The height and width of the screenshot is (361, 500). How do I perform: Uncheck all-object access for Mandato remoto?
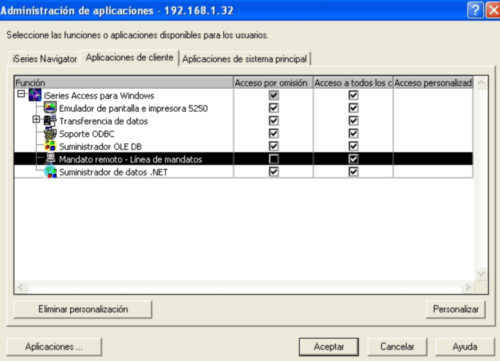point(353,159)
